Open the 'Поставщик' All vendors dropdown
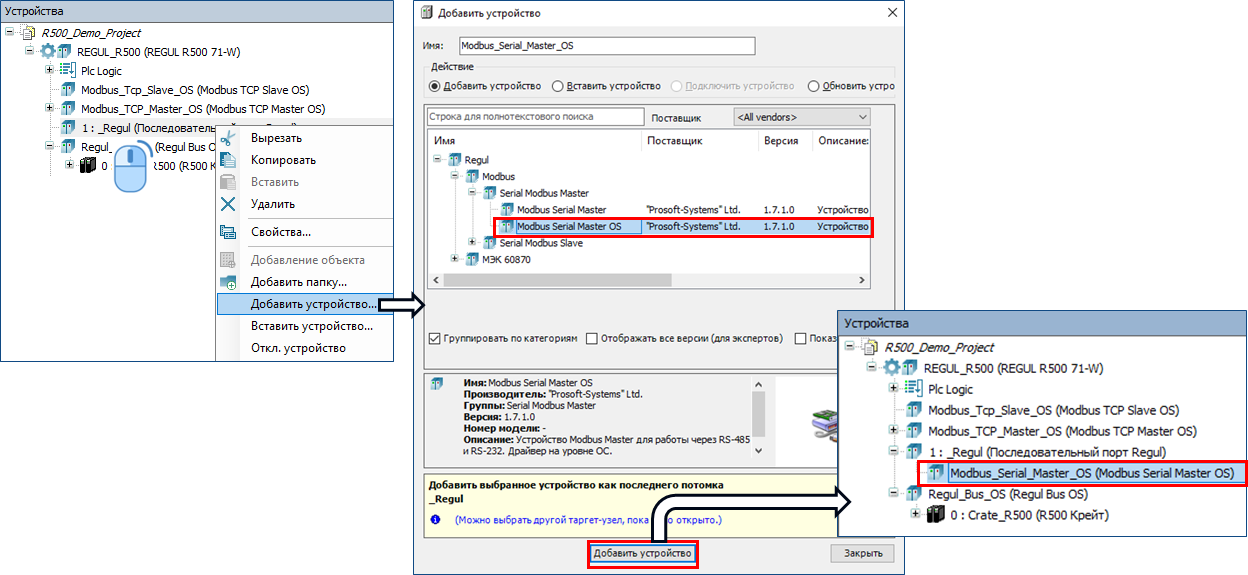The height and width of the screenshot is (575, 1248). (x=802, y=117)
